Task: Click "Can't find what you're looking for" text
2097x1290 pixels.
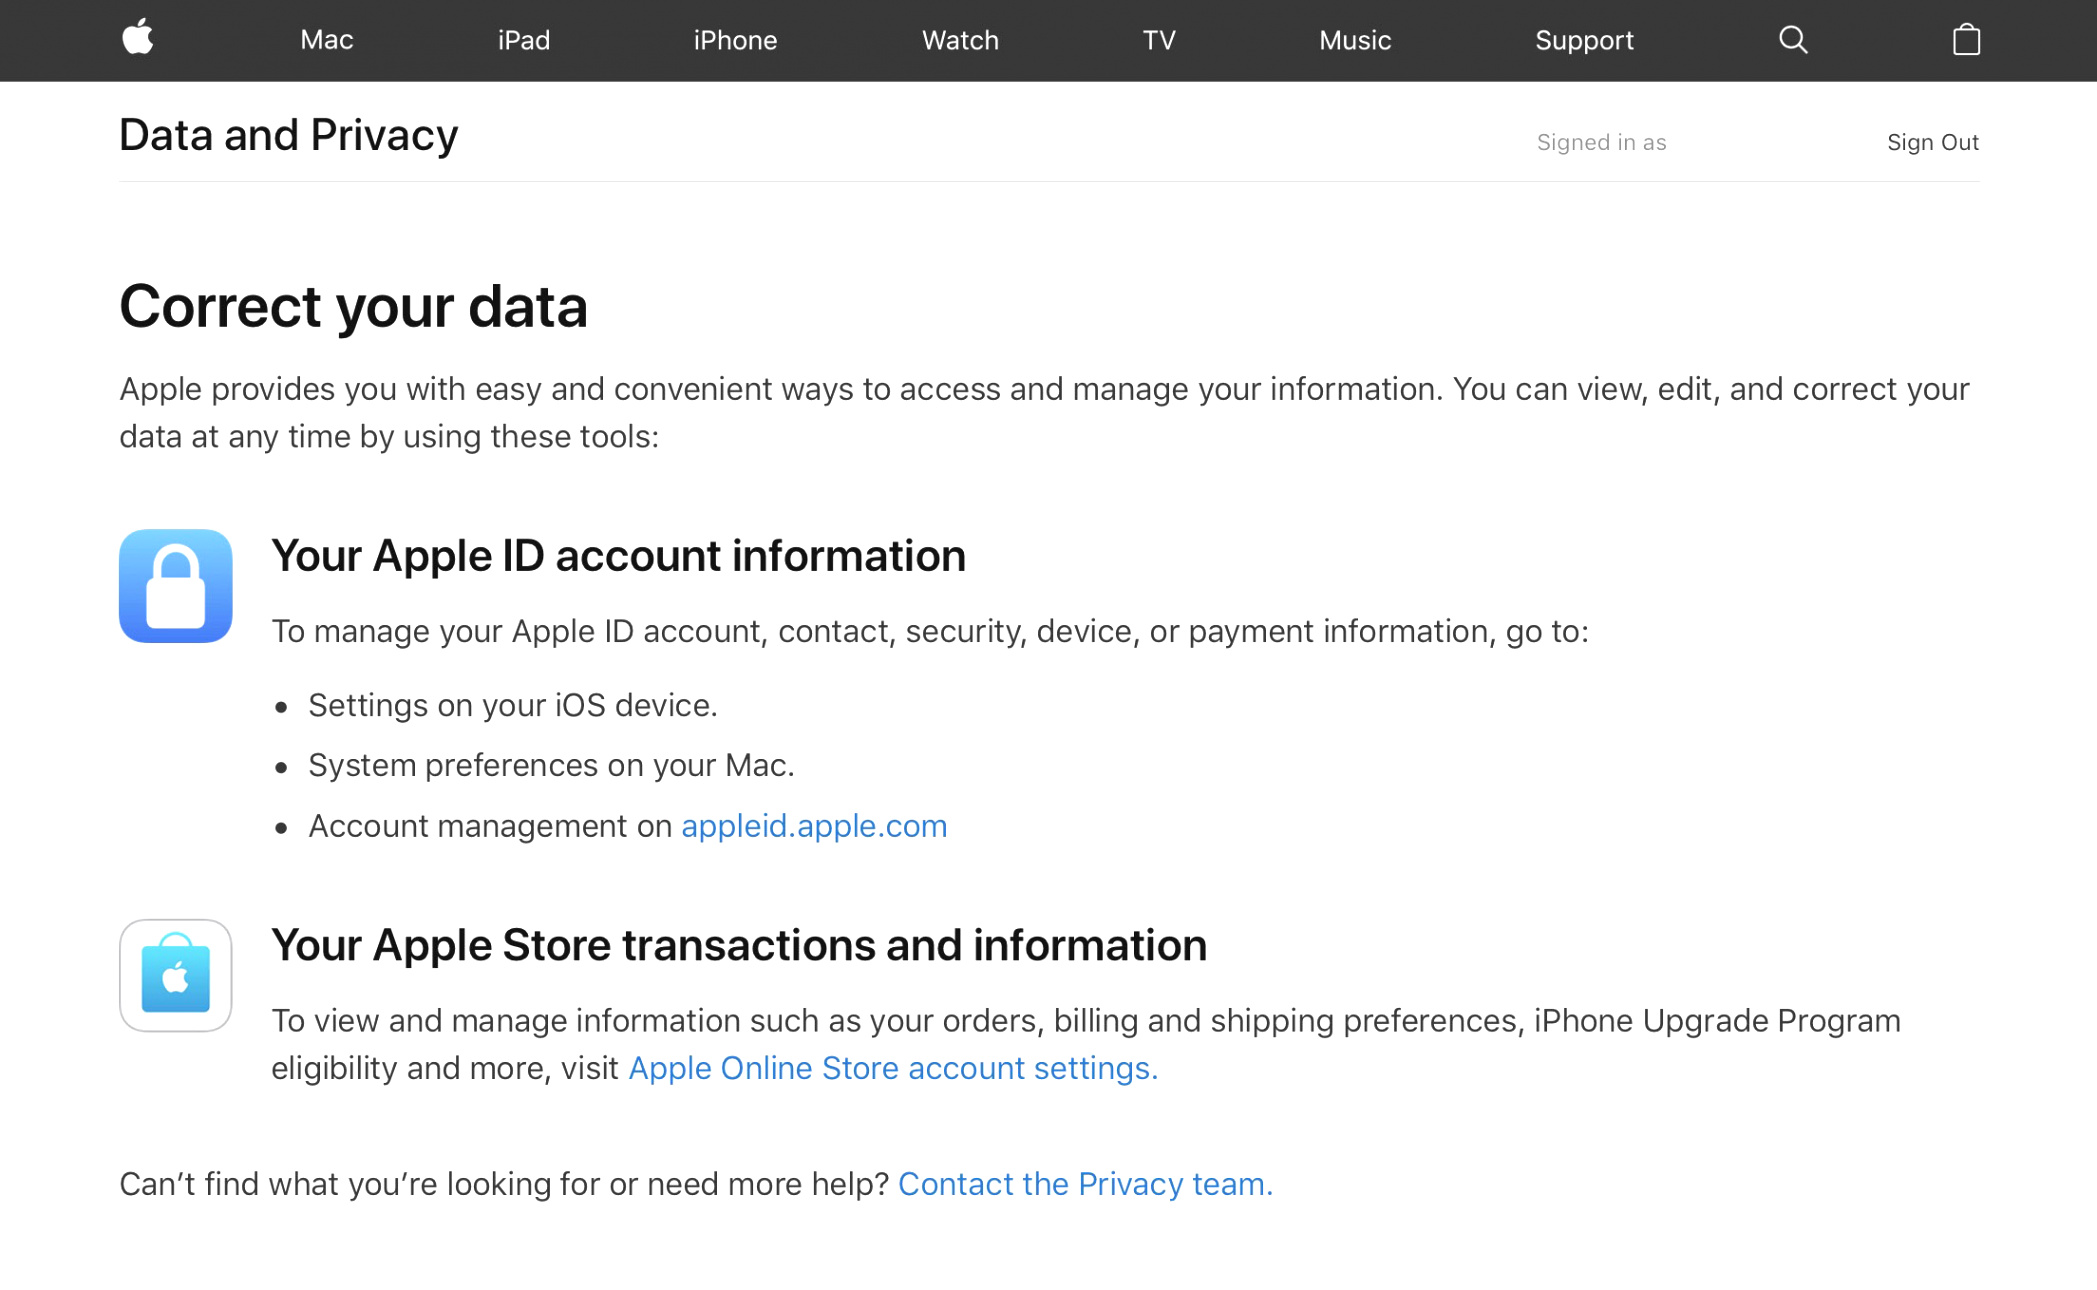Action: [504, 1184]
